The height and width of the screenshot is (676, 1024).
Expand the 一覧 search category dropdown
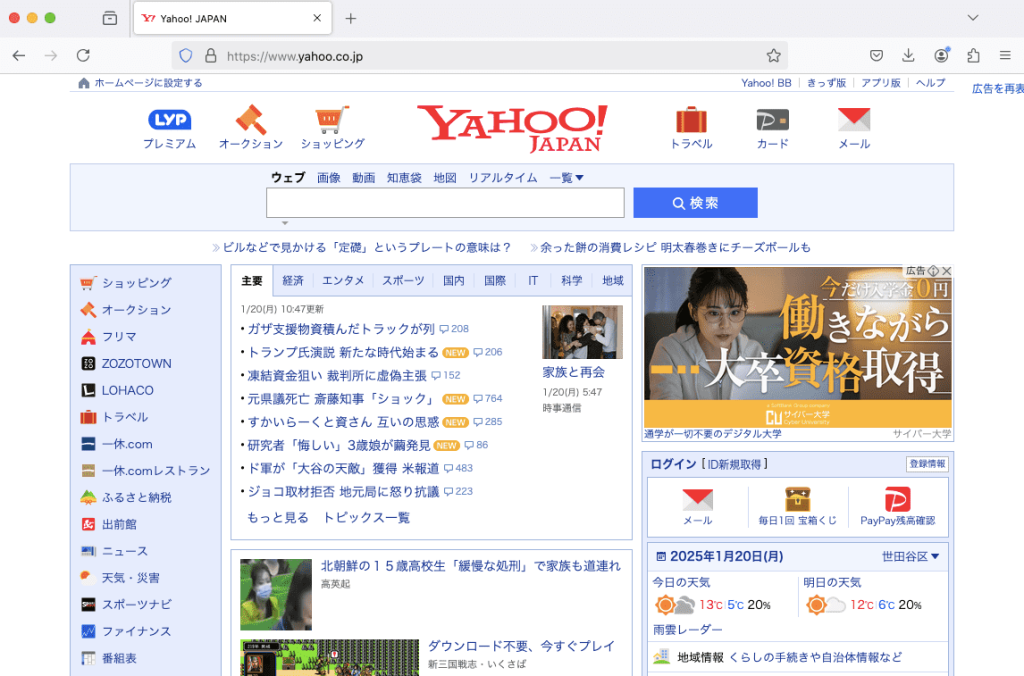(566, 177)
